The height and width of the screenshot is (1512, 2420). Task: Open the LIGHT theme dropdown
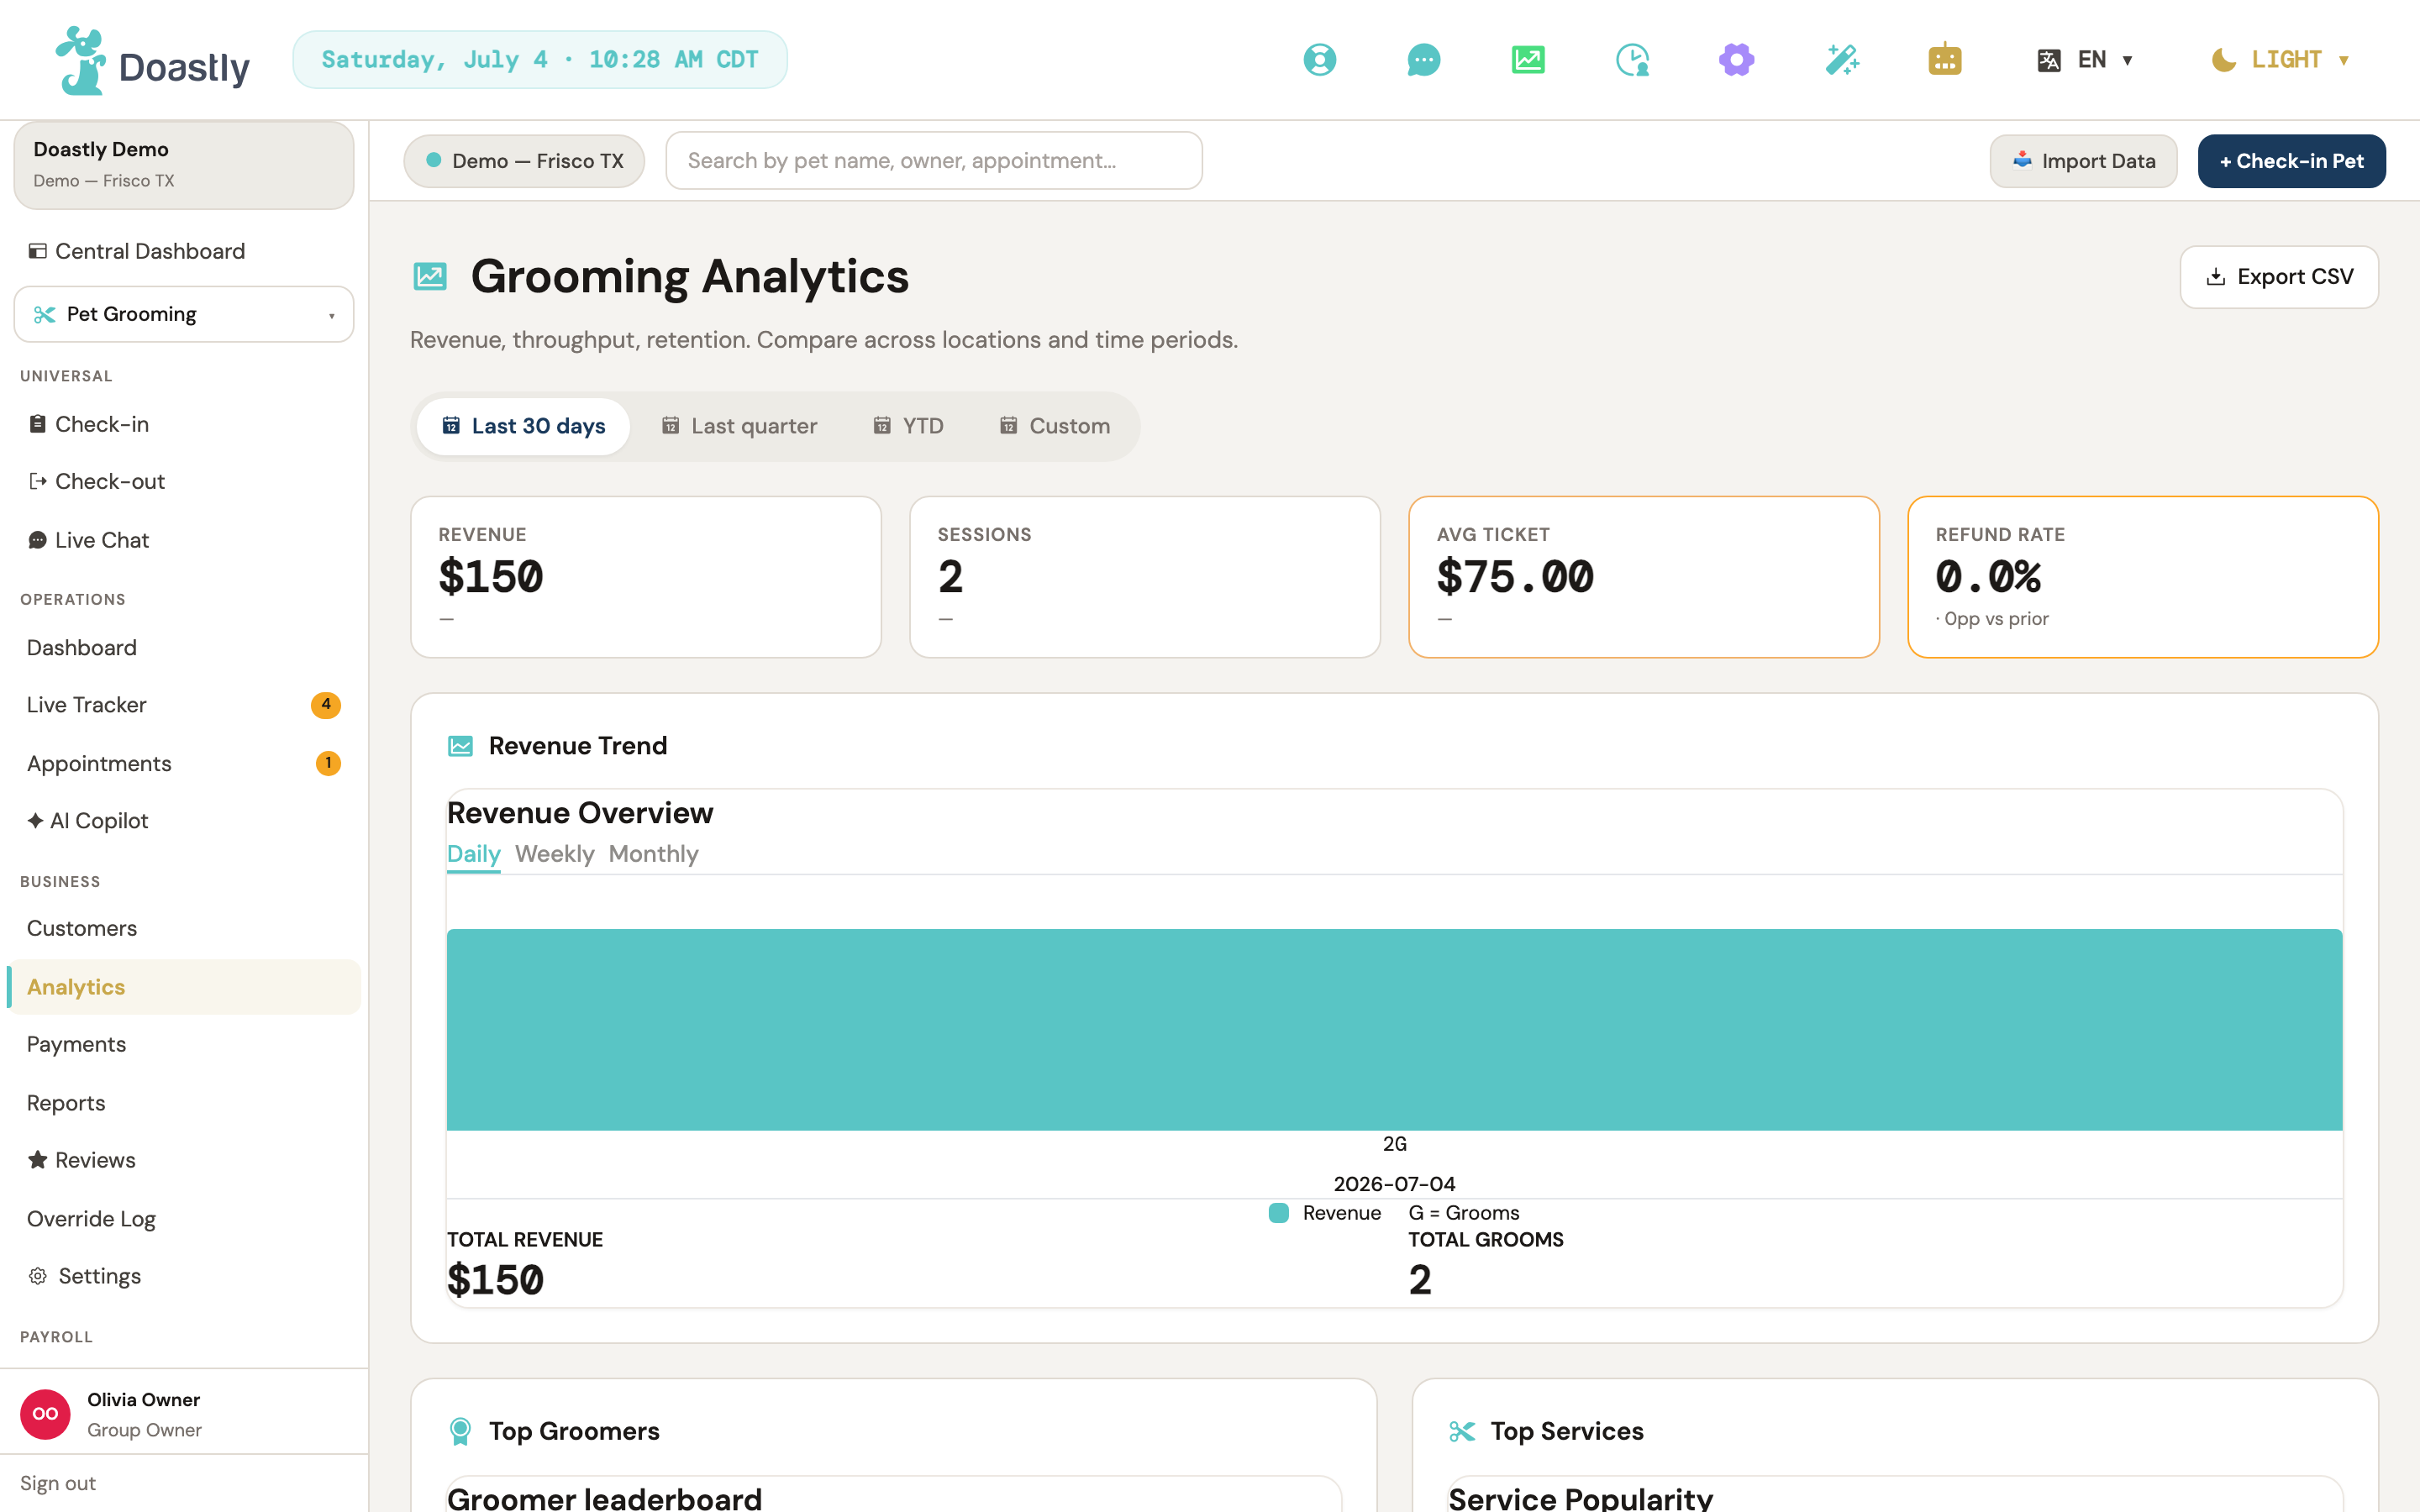pyautogui.click(x=2280, y=60)
